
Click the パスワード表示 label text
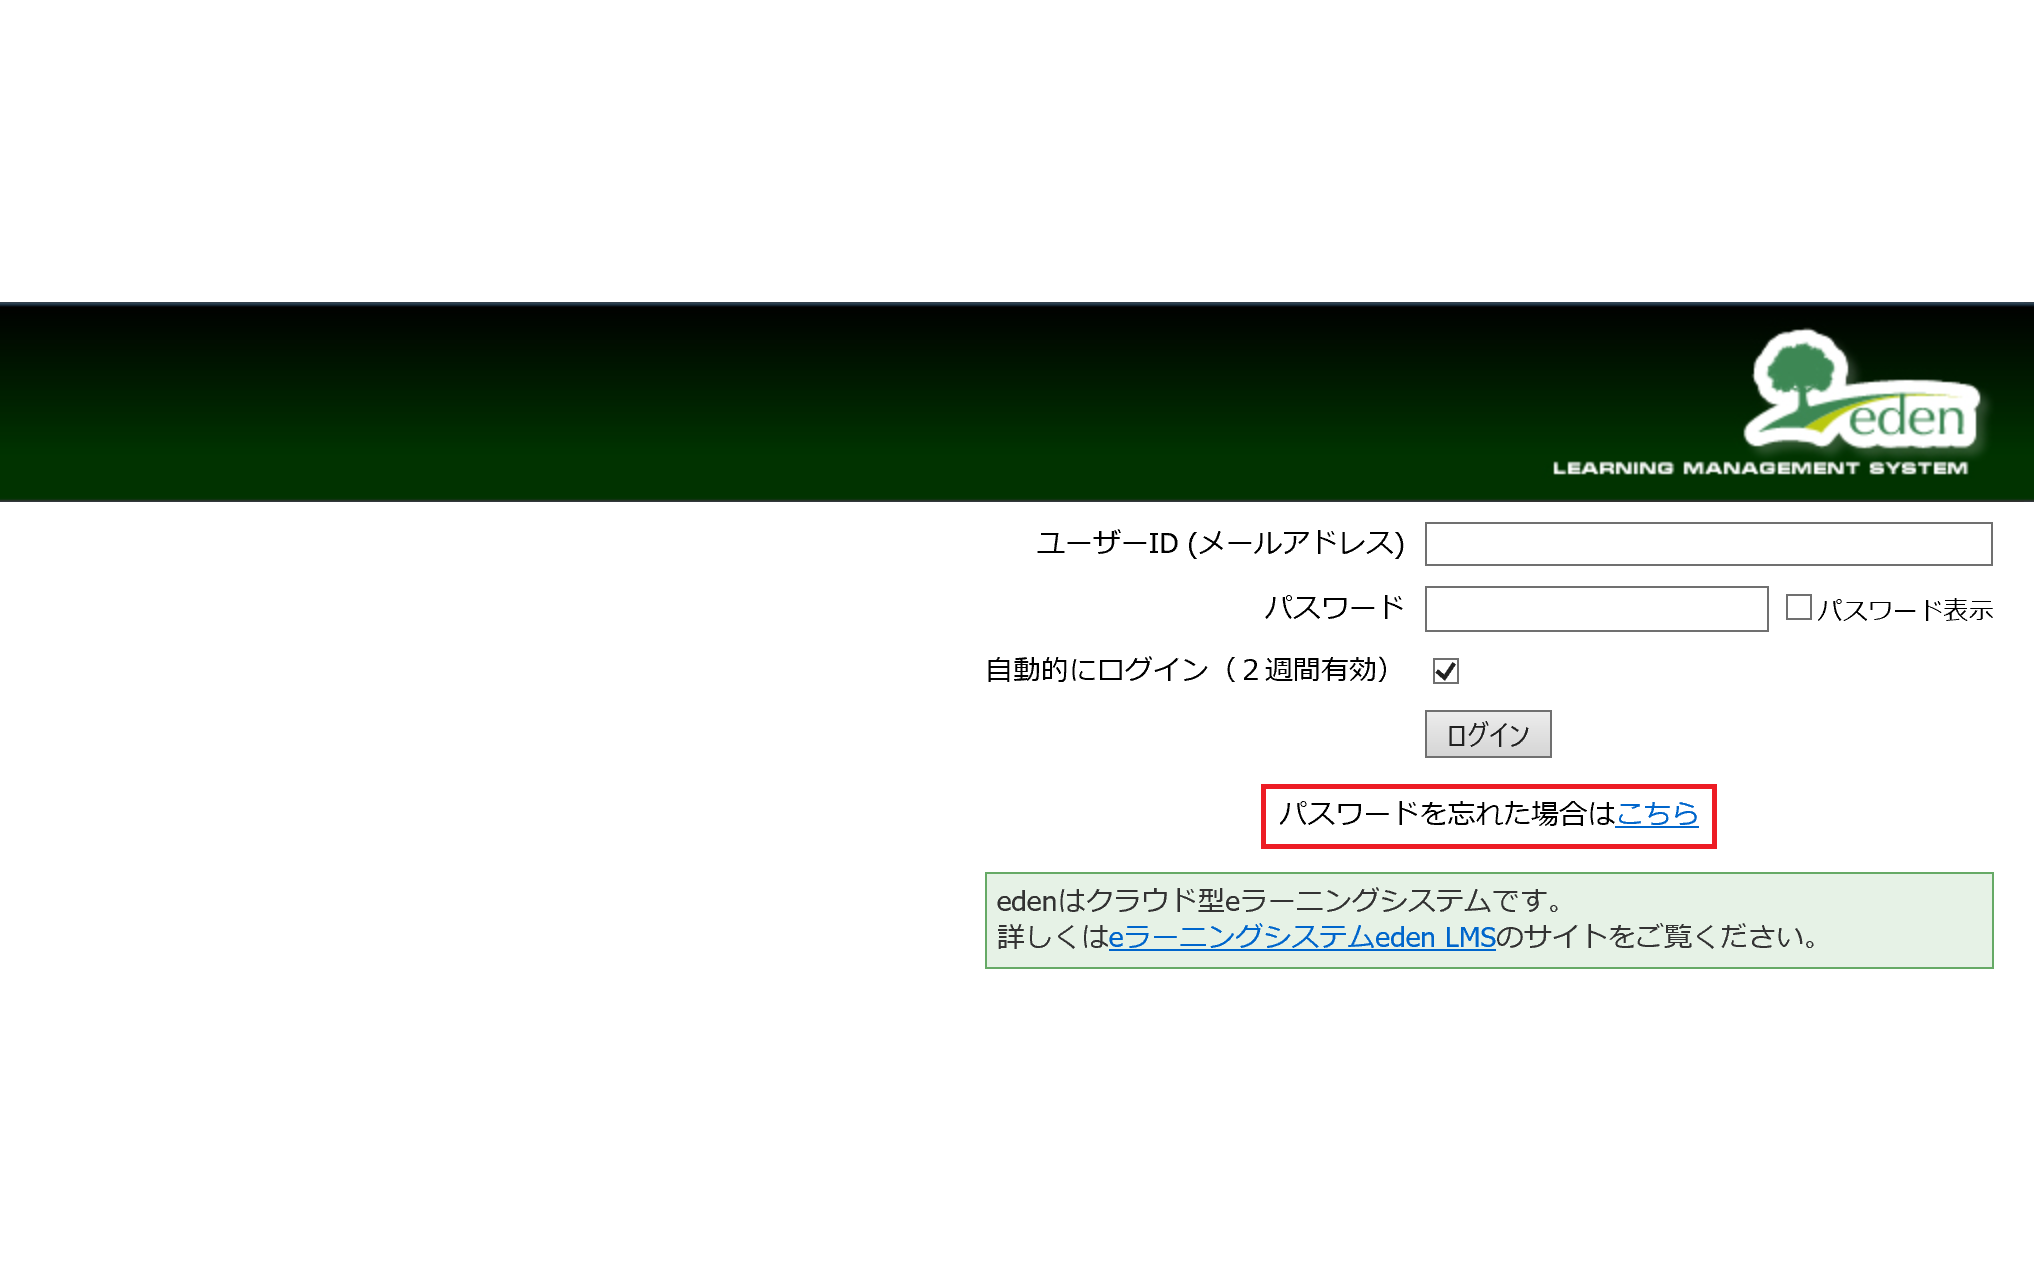click(1904, 609)
